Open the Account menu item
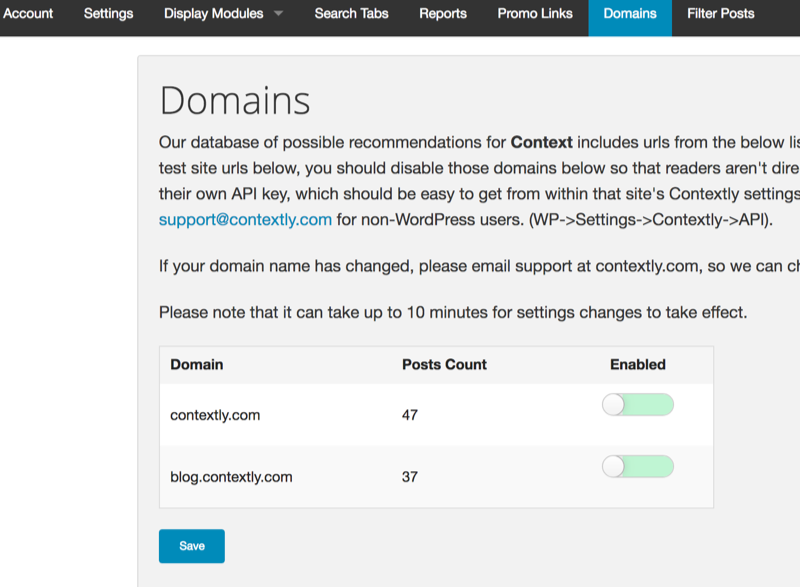The width and height of the screenshot is (800, 587). 28,14
